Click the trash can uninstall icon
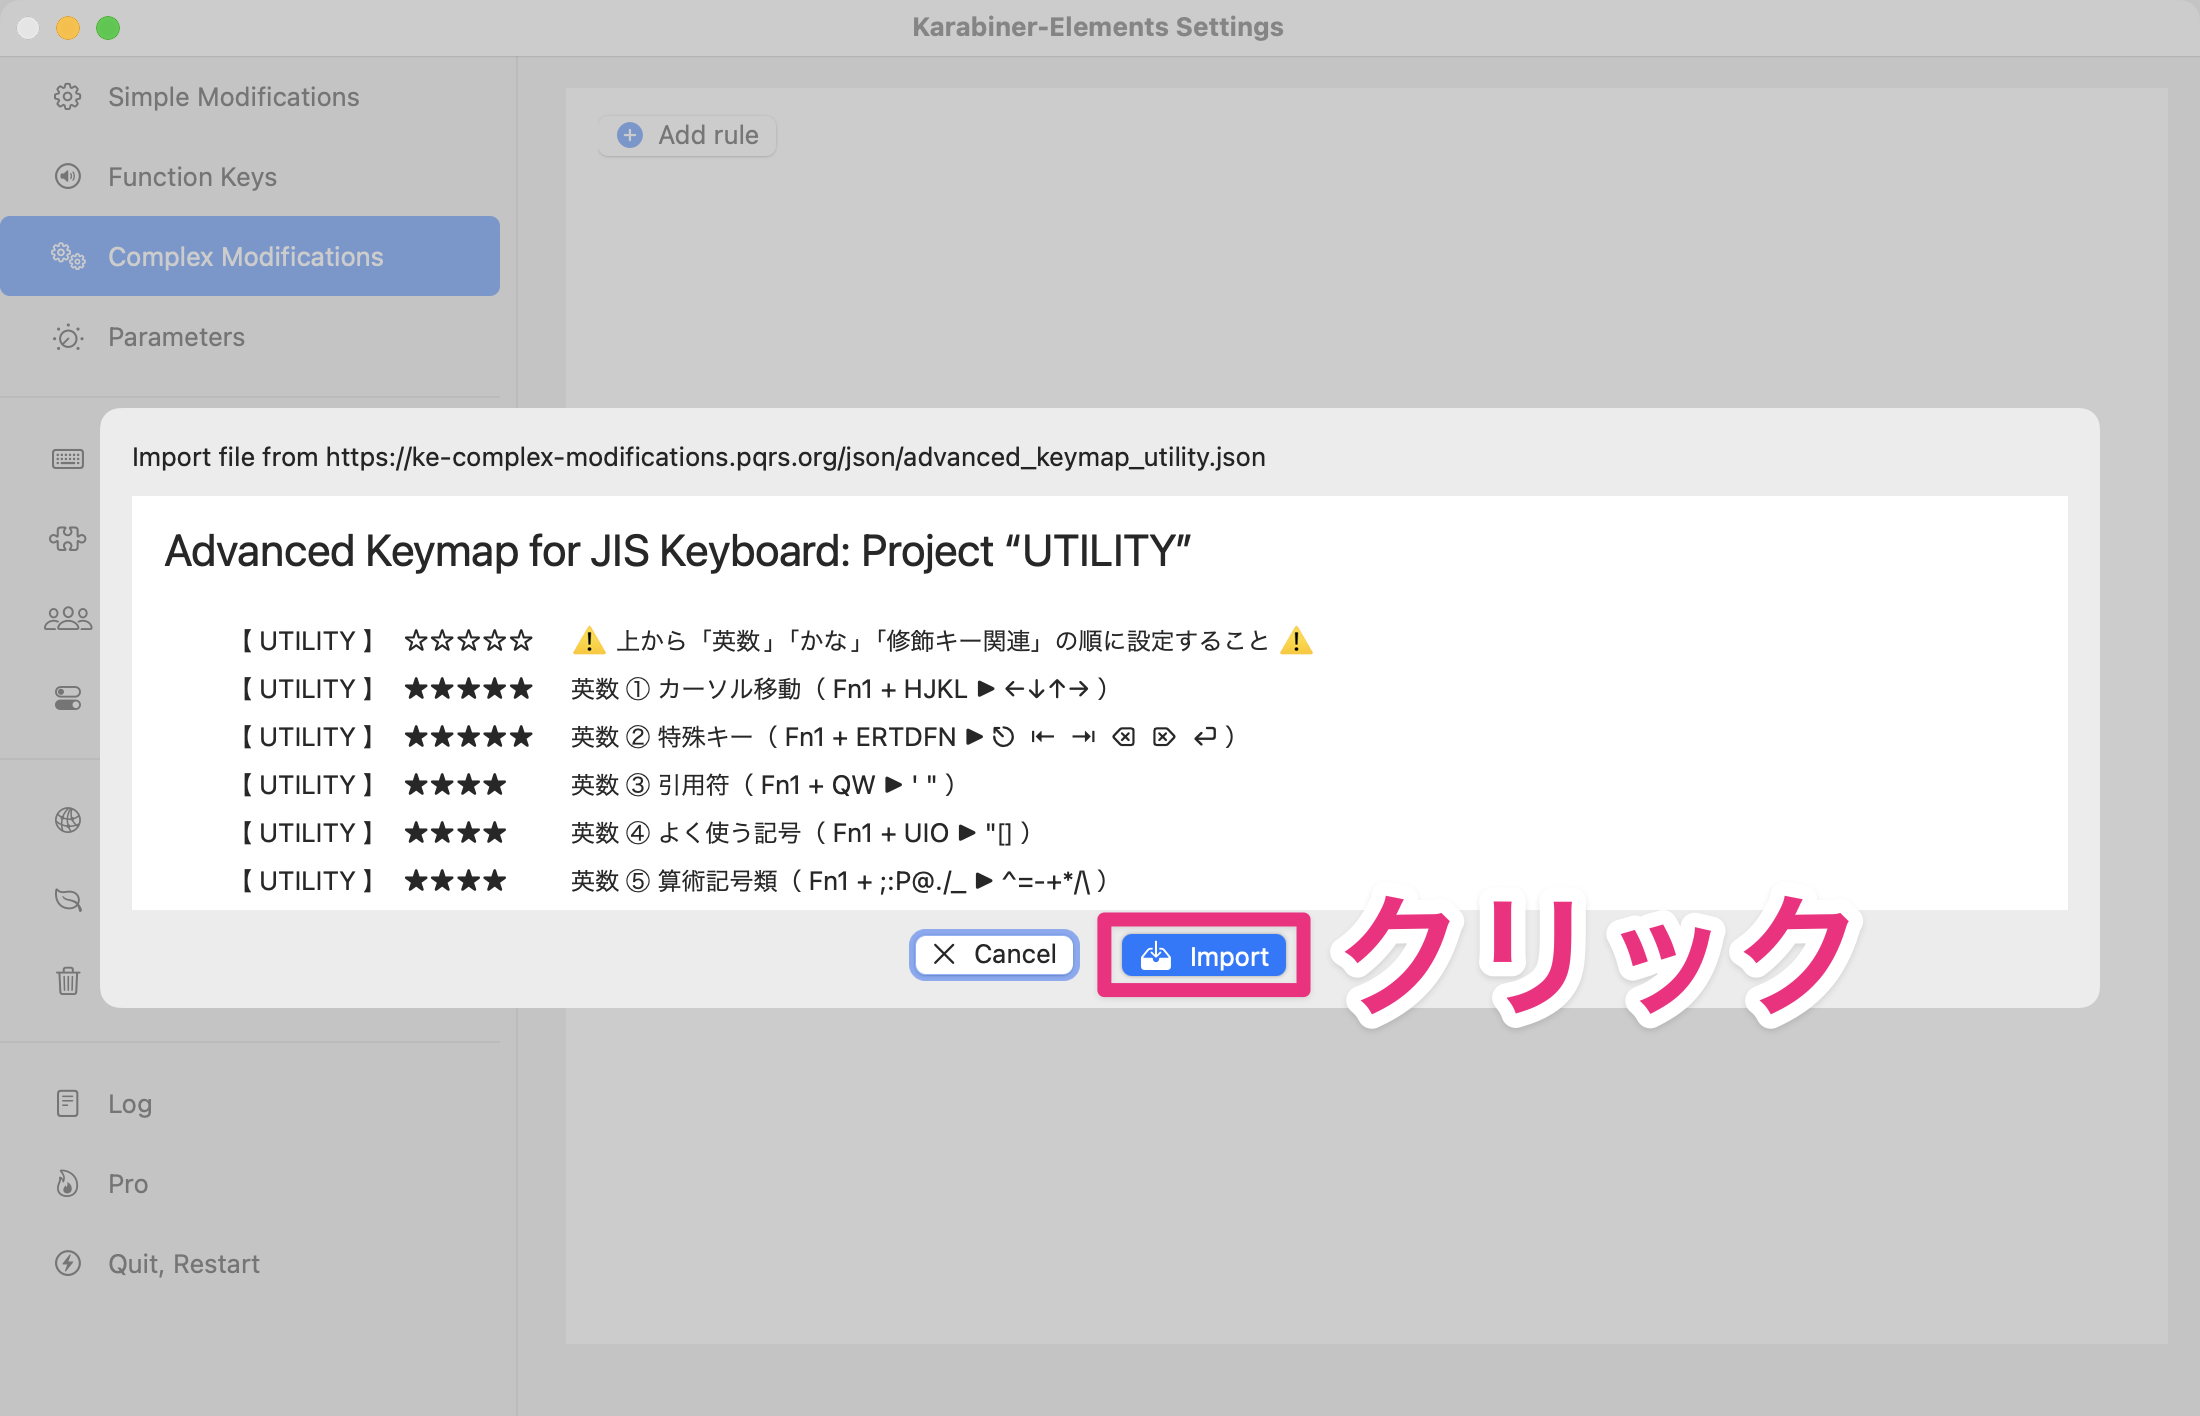Viewport: 2200px width, 1416px height. pos(68,980)
